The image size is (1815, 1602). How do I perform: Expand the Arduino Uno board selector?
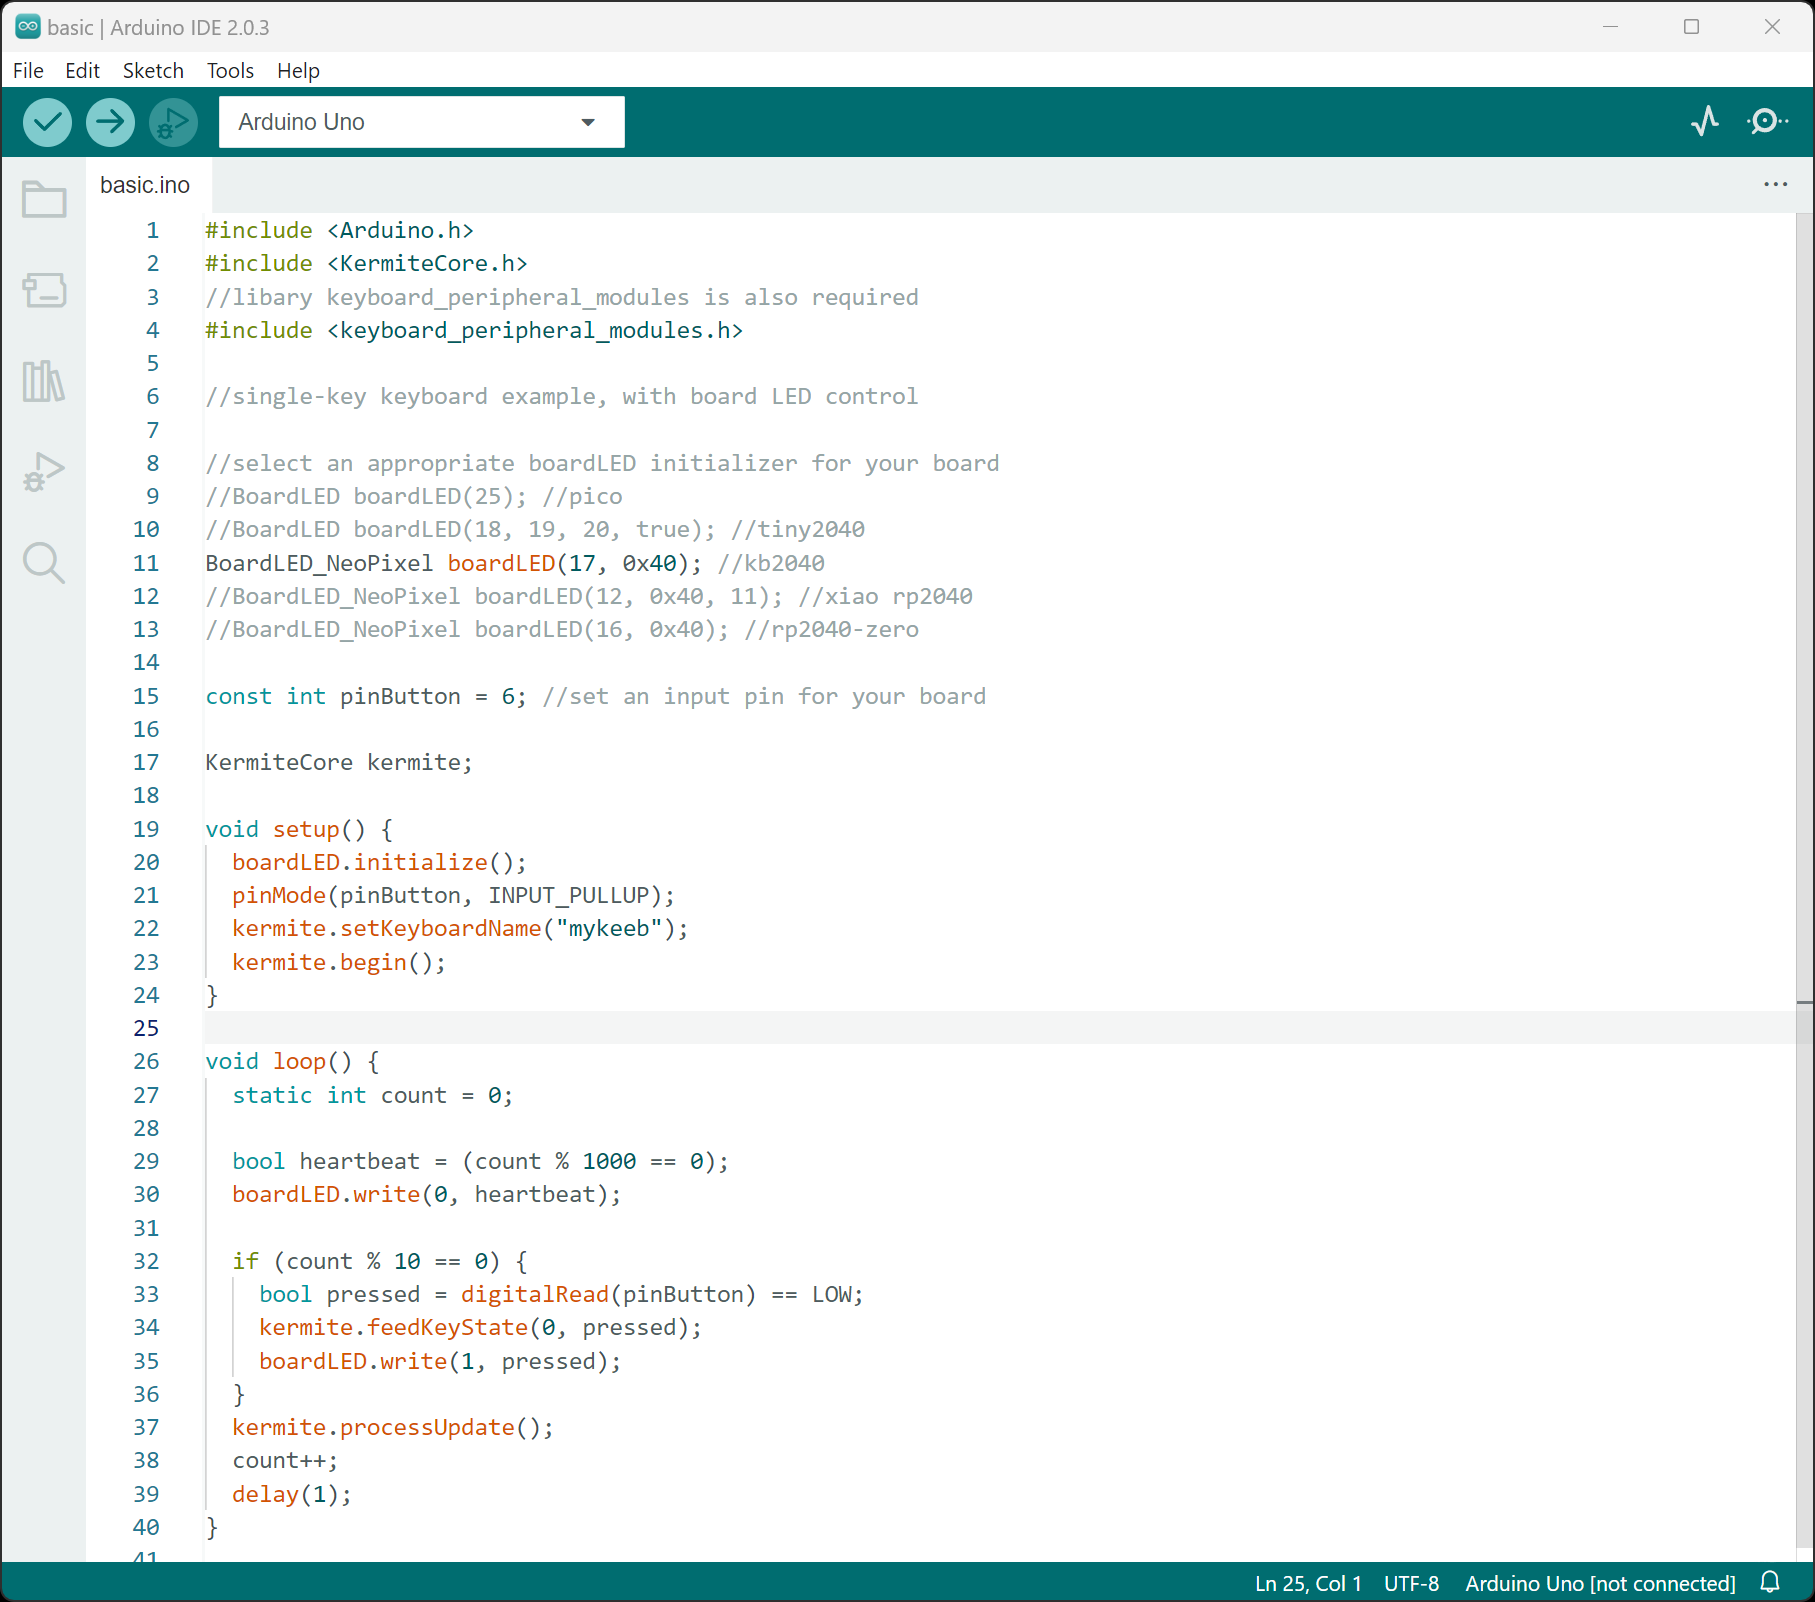click(421, 122)
